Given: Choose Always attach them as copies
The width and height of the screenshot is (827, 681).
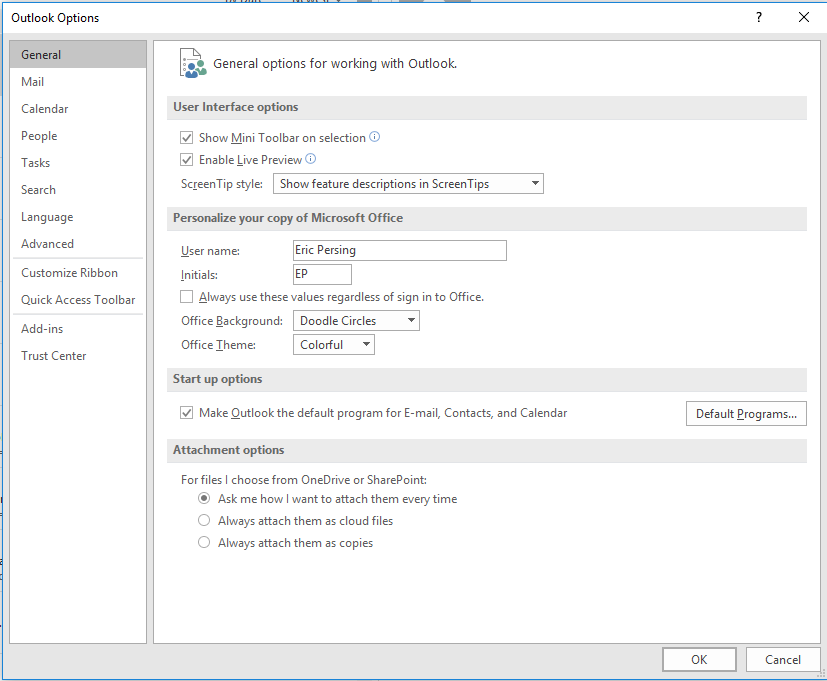Looking at the screenshot, I should pos(204,543).
